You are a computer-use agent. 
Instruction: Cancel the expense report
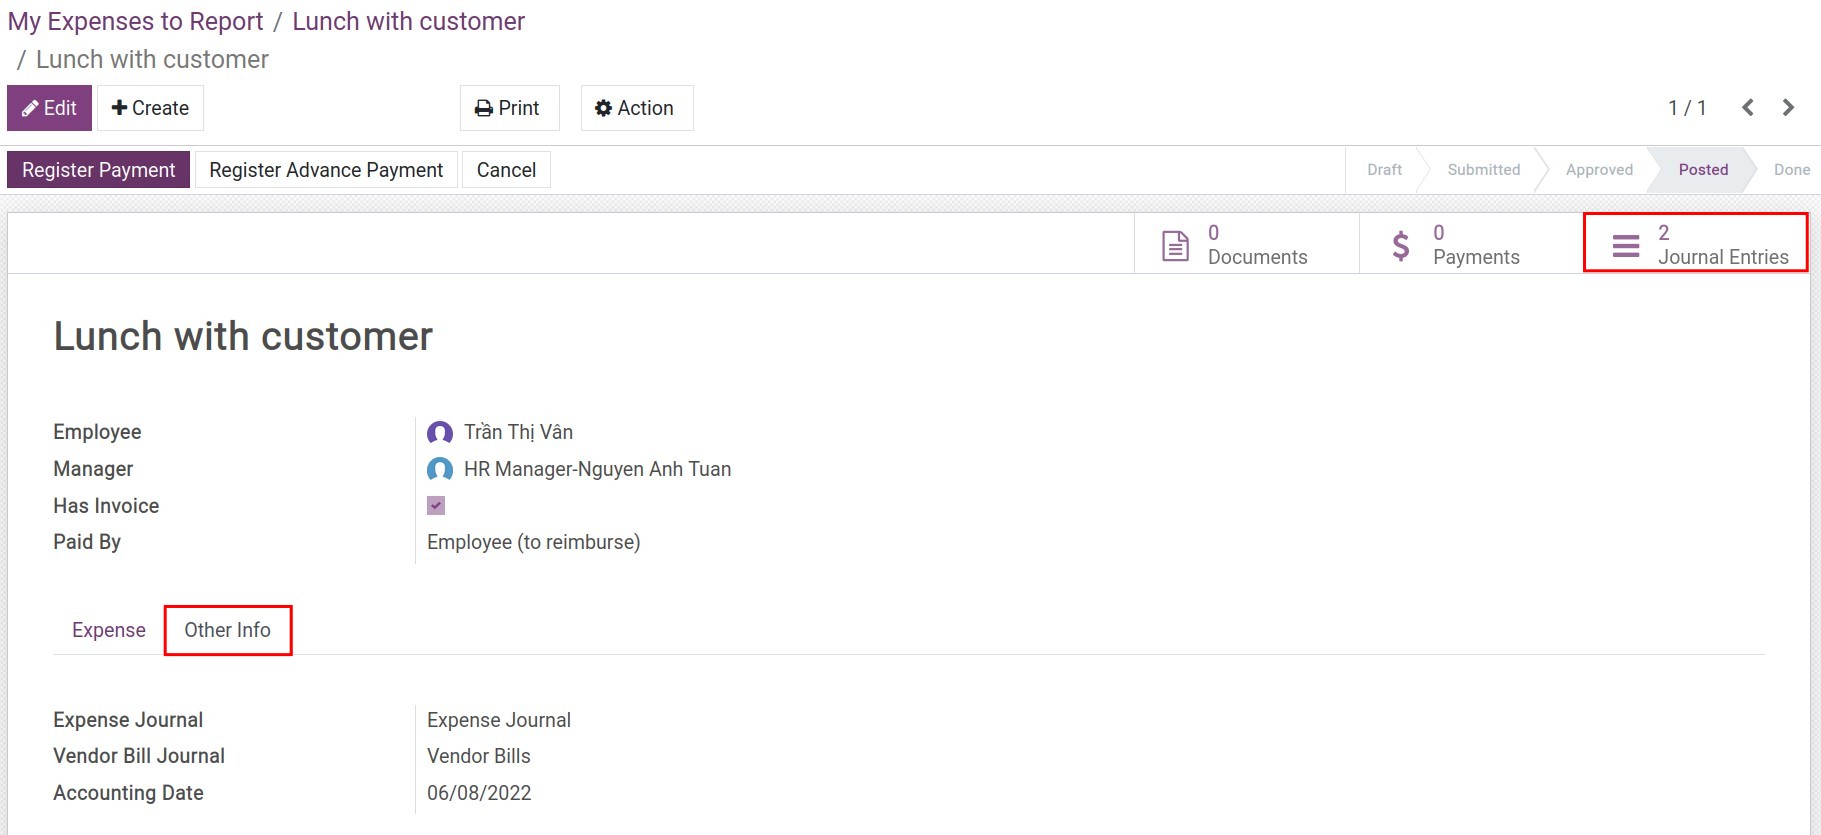(506, 170)
